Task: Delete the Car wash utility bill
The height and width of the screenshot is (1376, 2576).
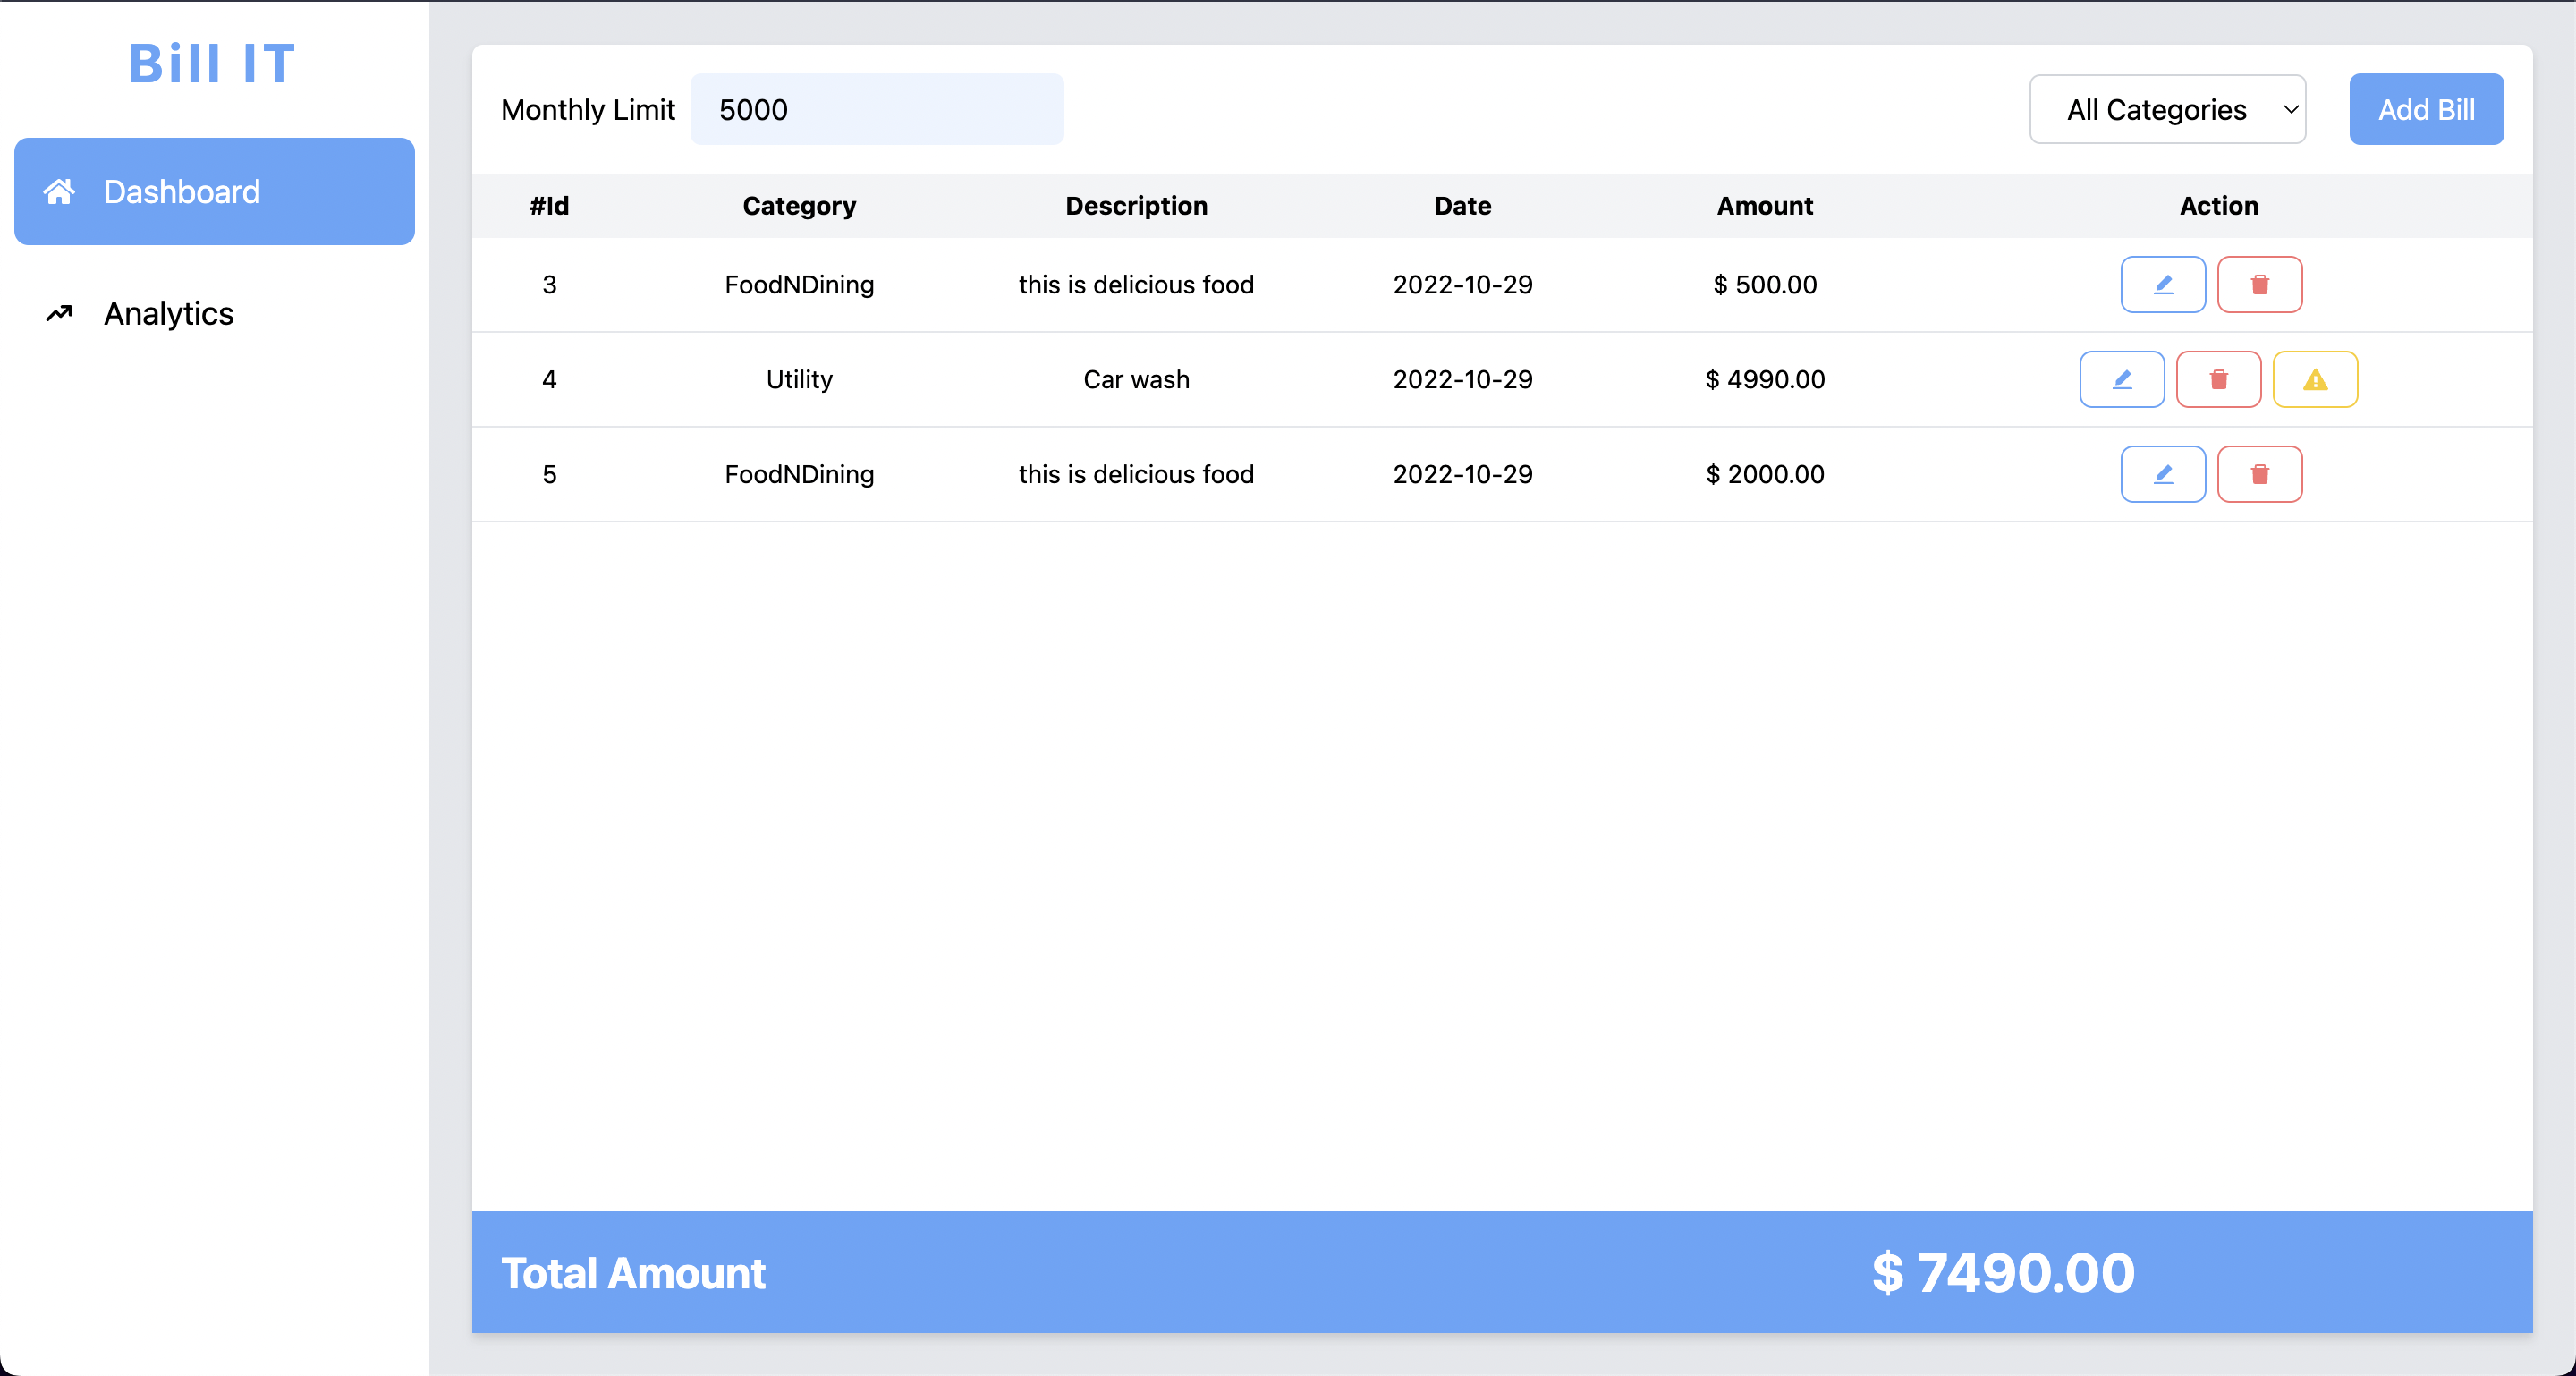Action: click(x=2218, y=380)
